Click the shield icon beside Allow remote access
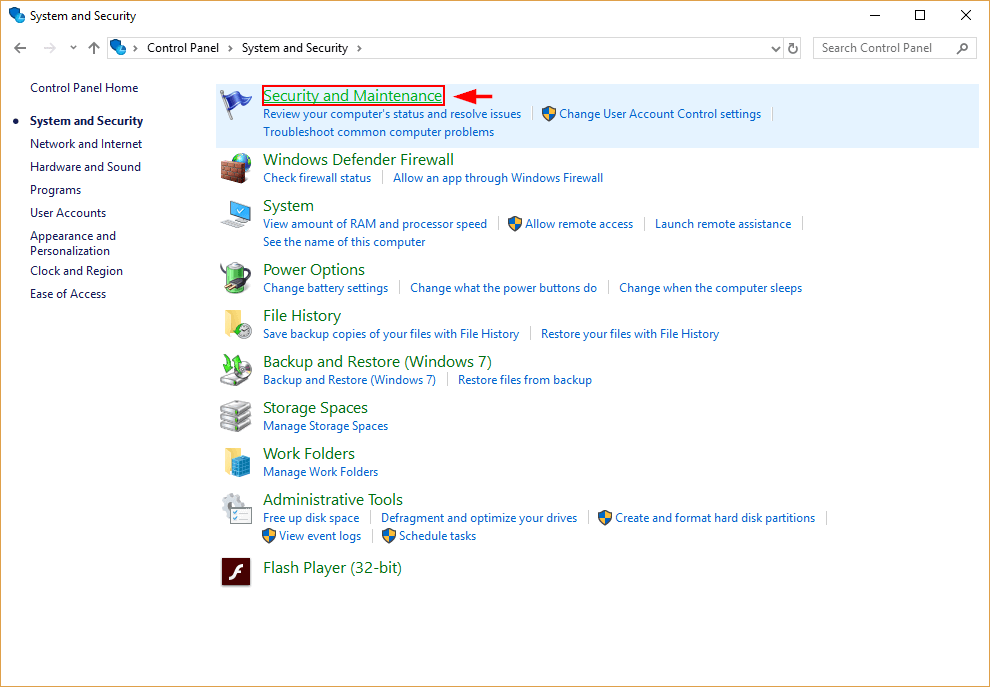The height and width of the screenshot is (687, 990). click(x=515, y=224)
